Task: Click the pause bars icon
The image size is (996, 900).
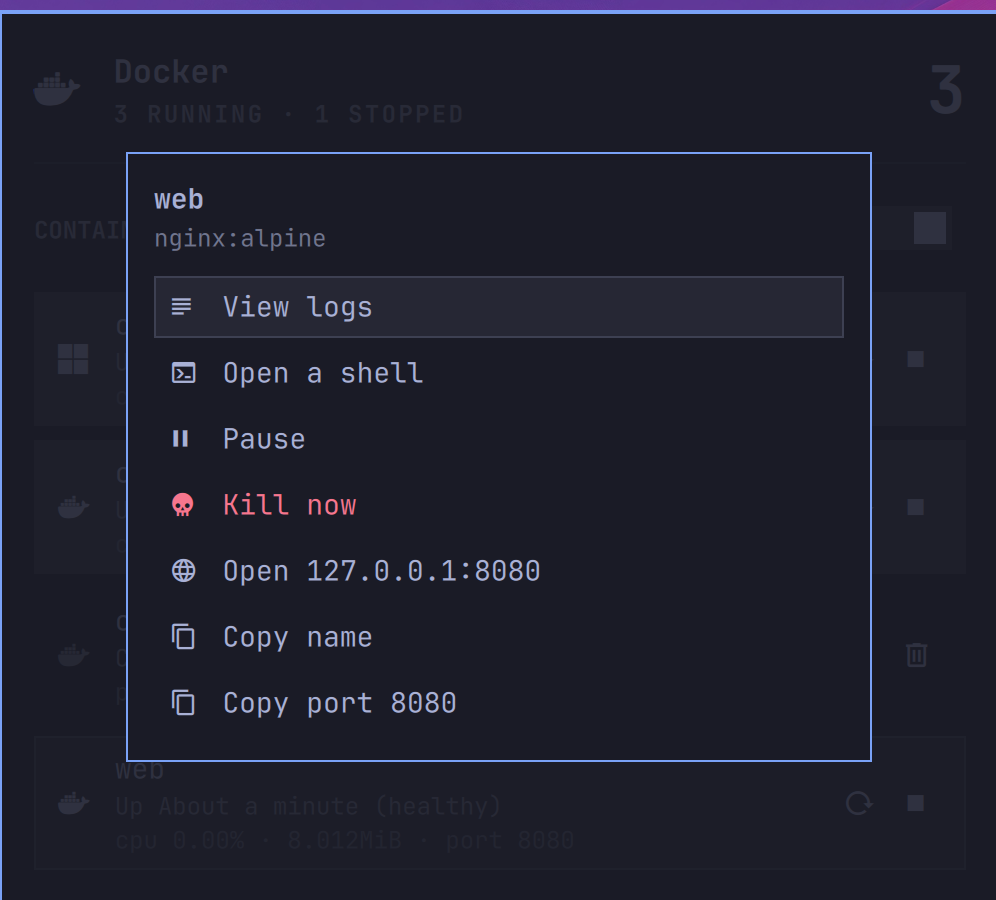Action: pyautogui.click(x=181, y=439)
